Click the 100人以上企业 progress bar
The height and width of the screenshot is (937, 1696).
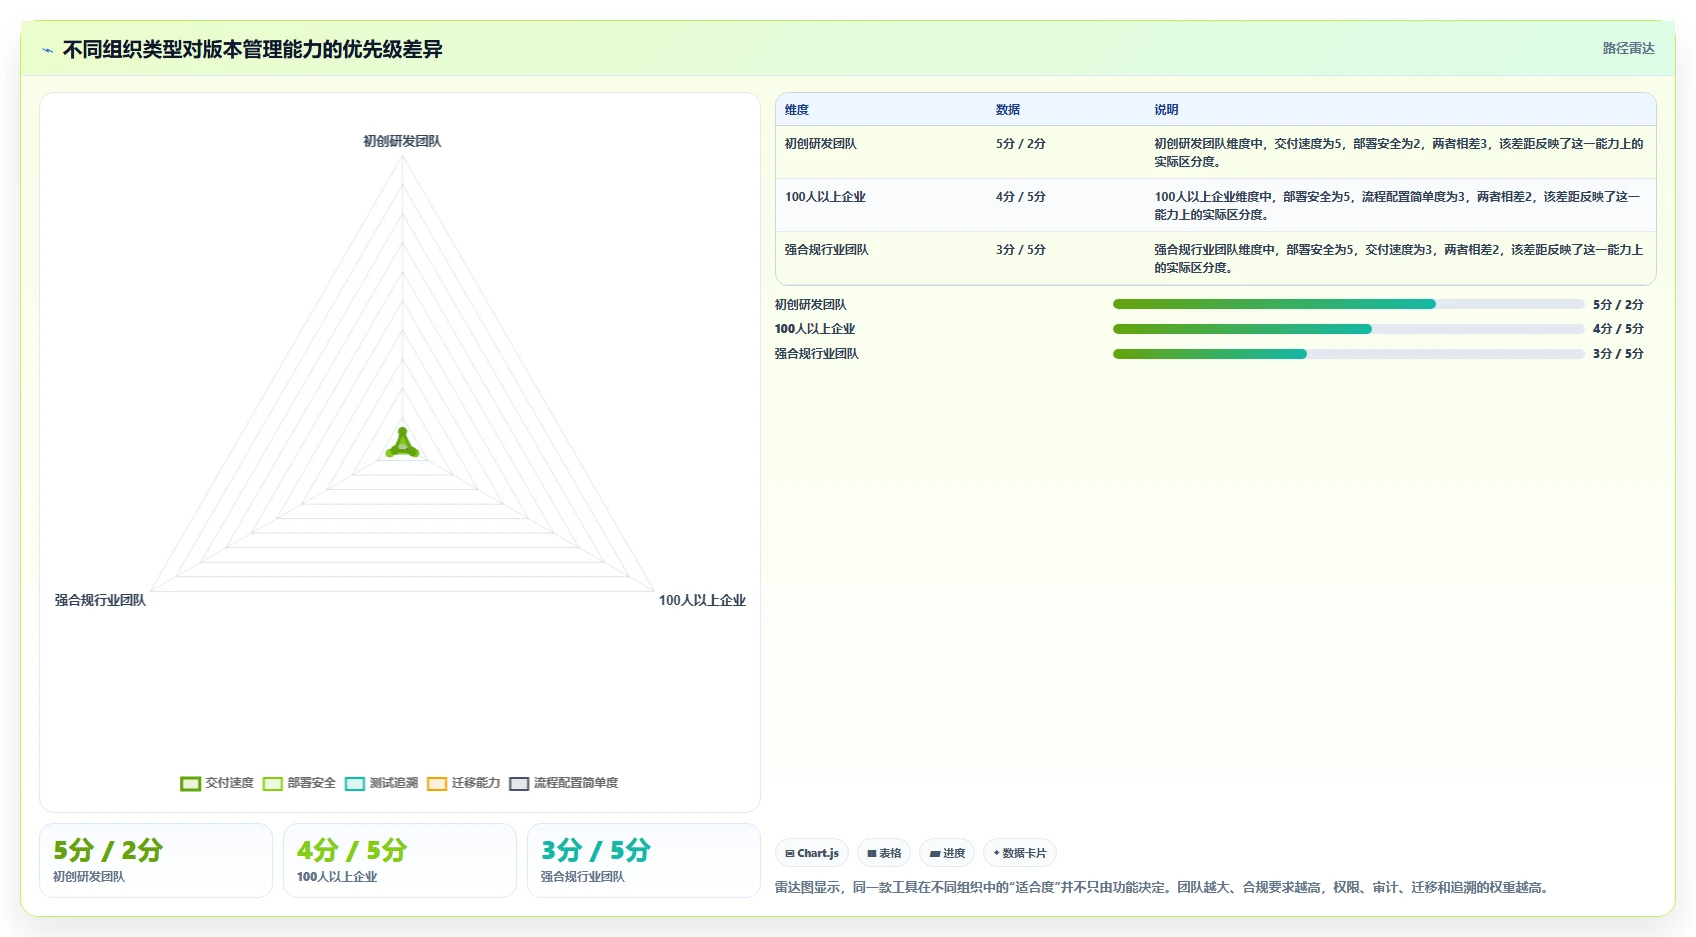coord(1349,329)
